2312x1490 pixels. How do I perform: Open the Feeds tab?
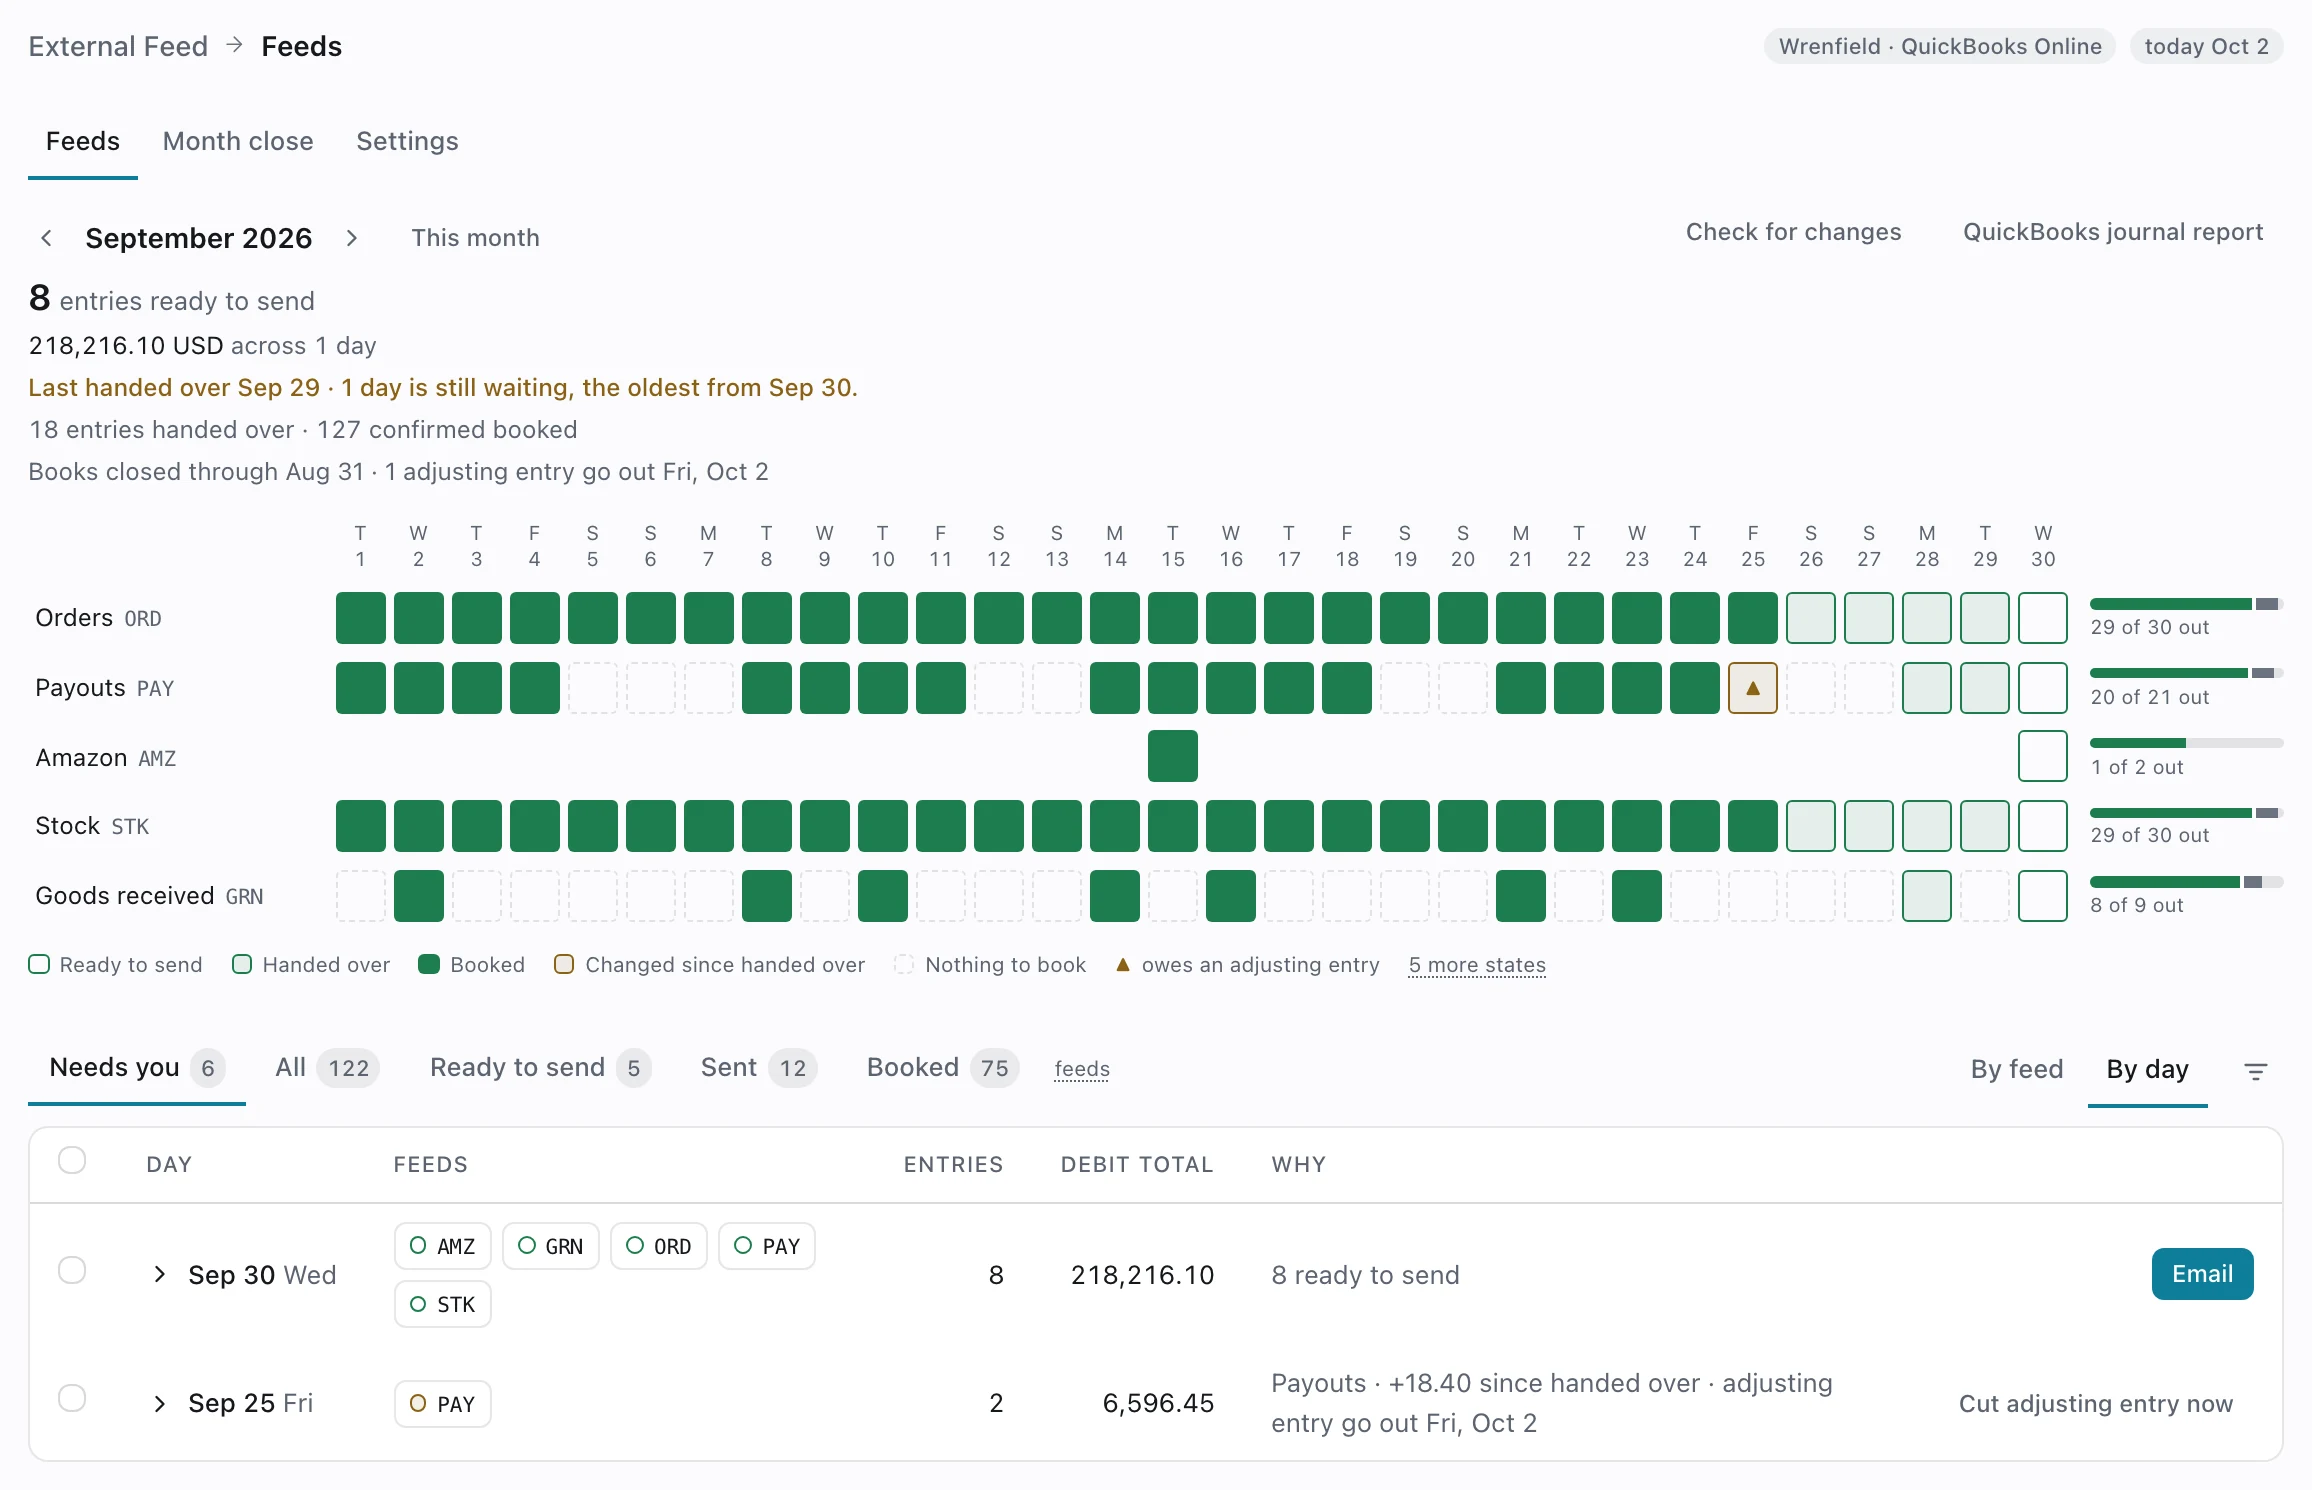point(83,142)
